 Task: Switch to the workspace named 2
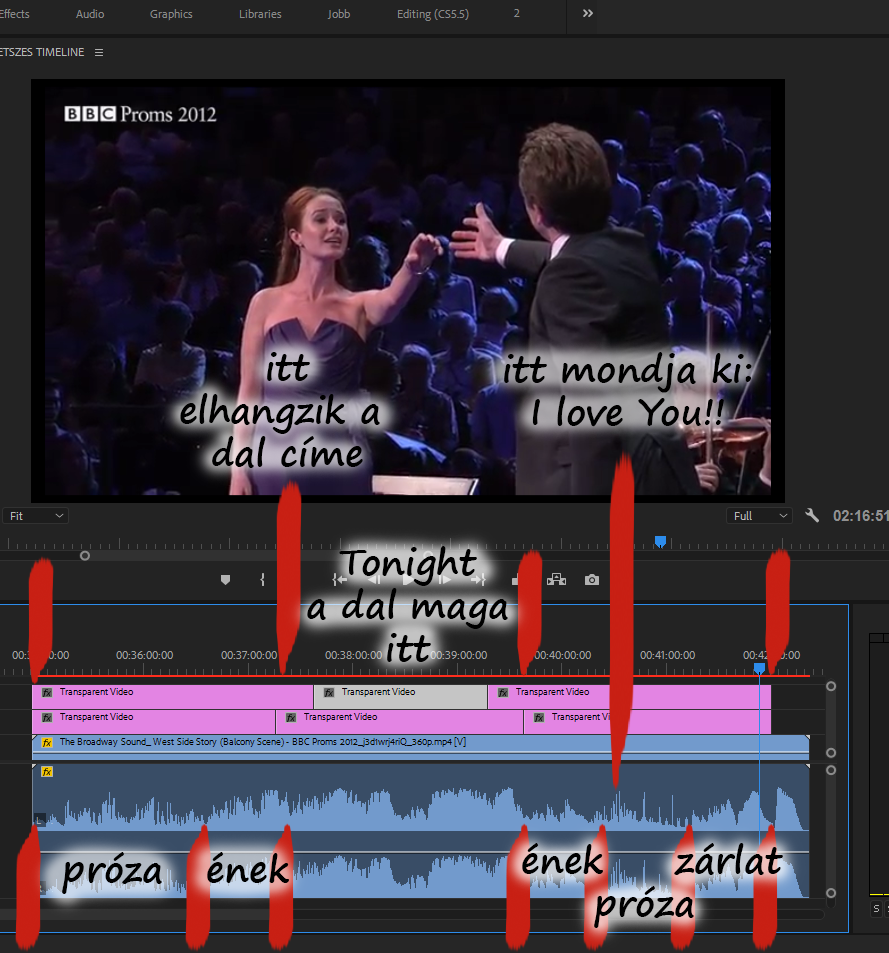pyautogui.click(x=517, y=13)
